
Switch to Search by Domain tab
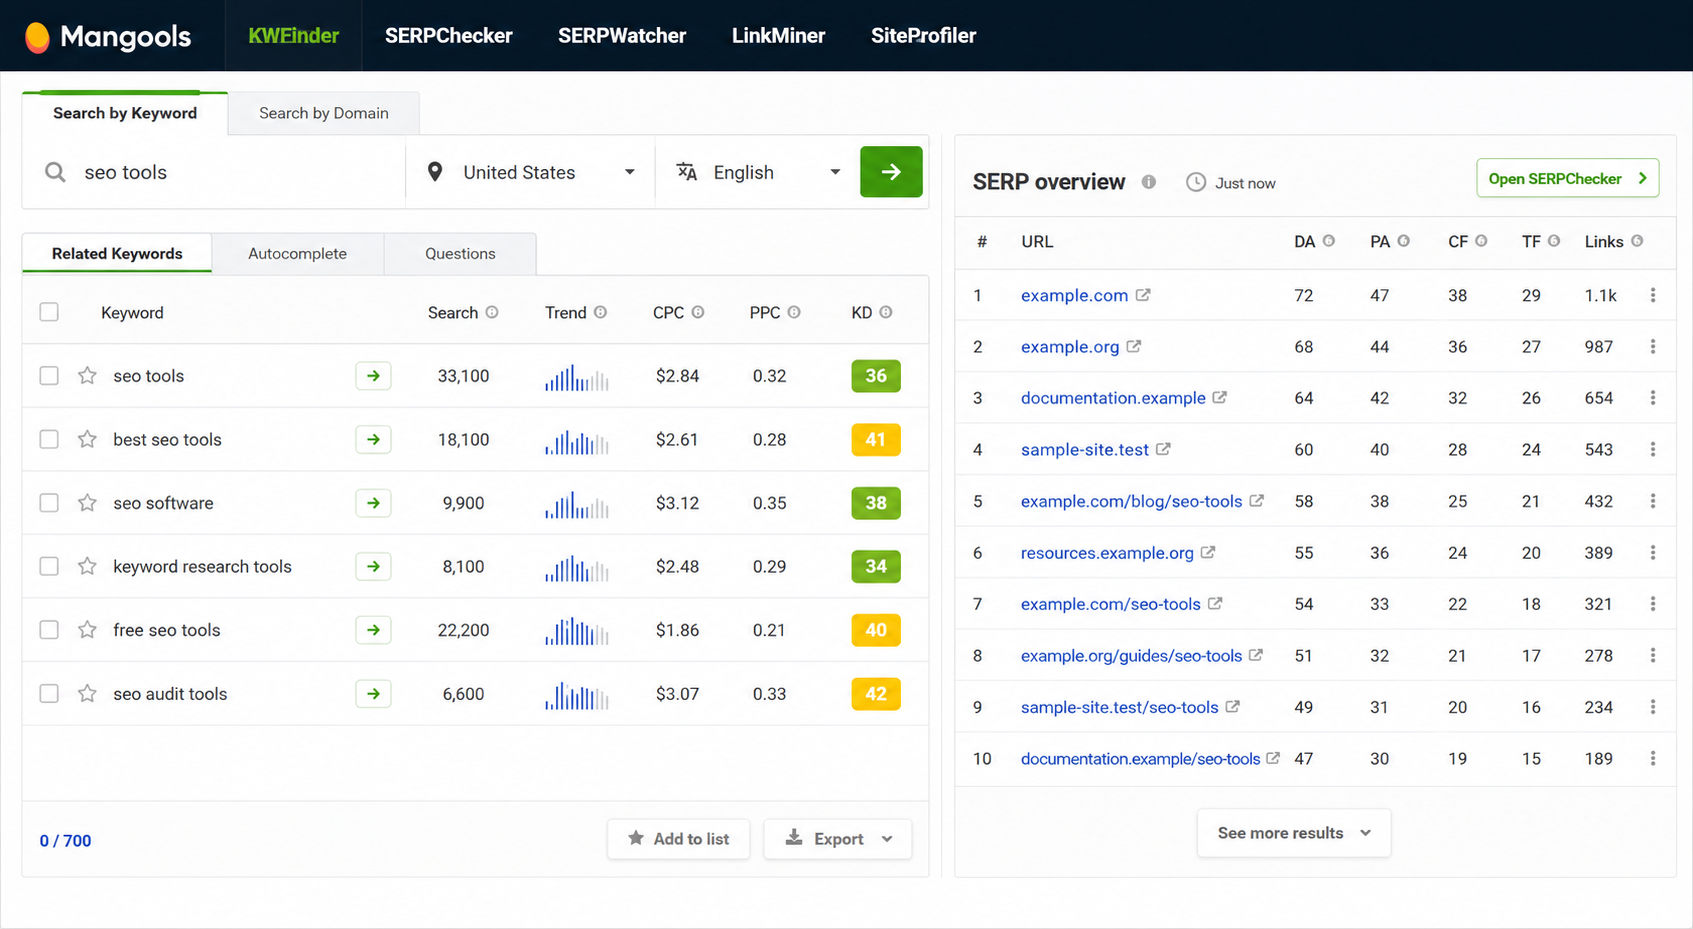pyautogui.click(x=324, y=113)
